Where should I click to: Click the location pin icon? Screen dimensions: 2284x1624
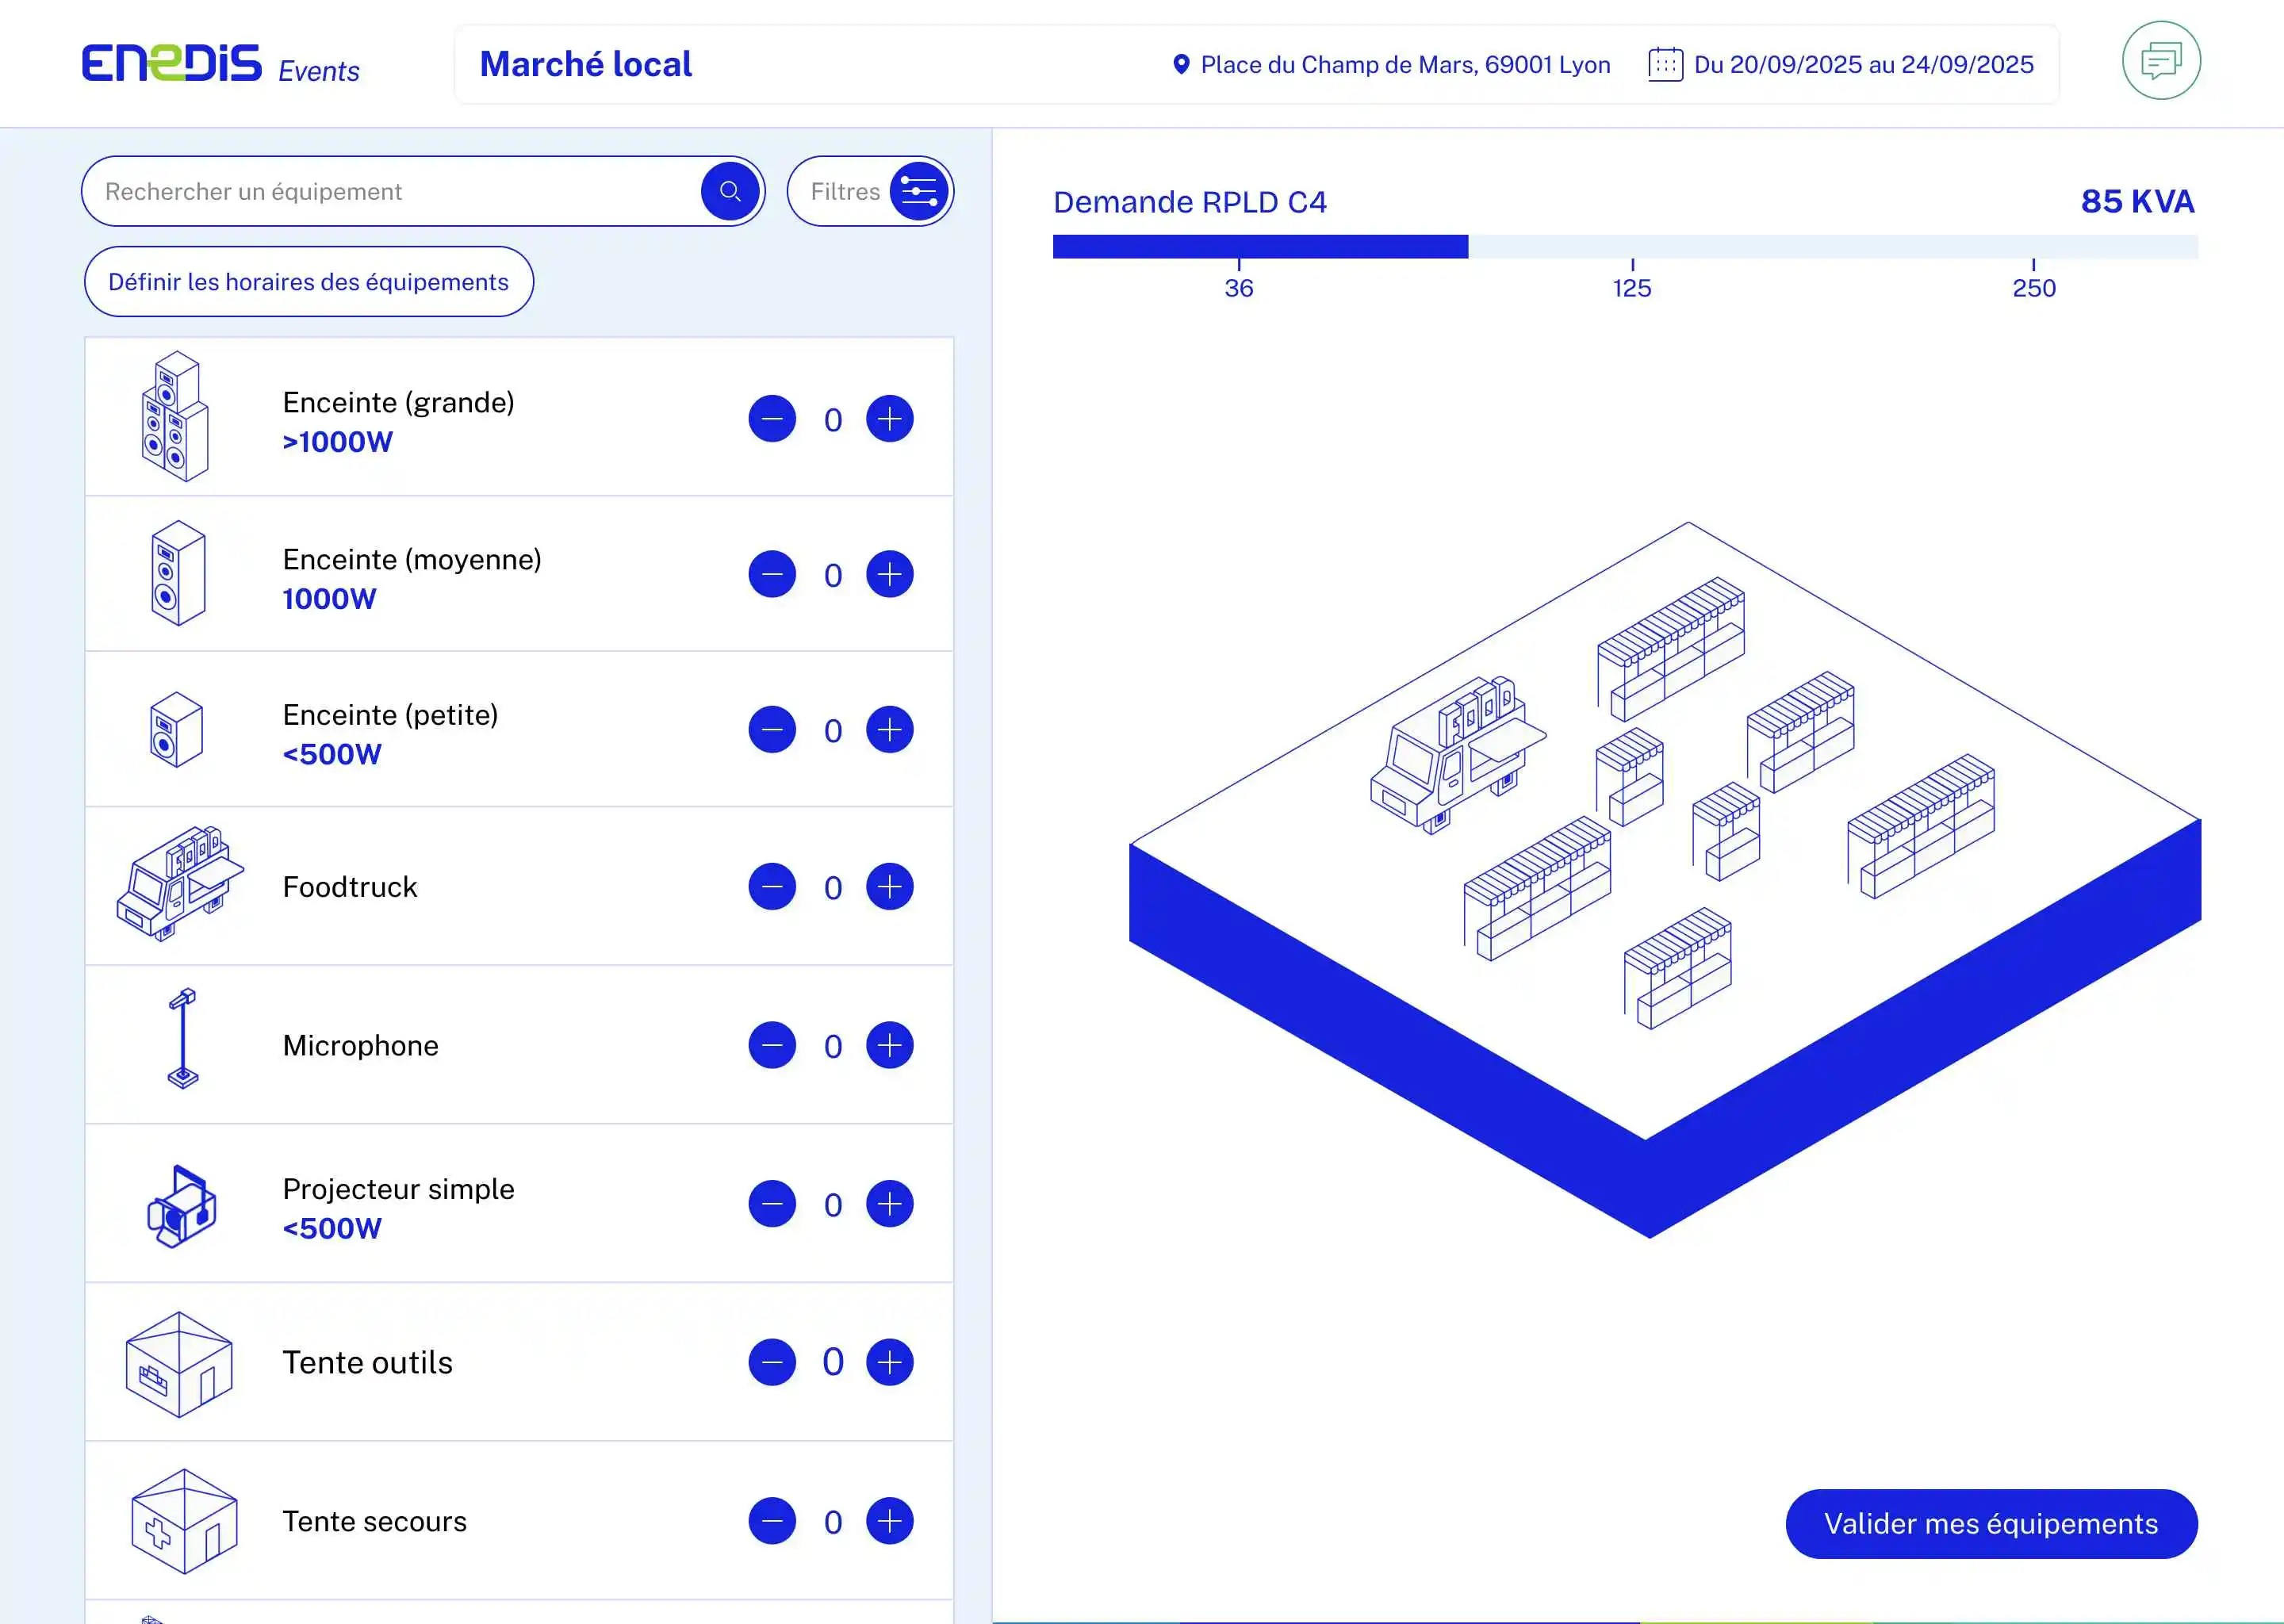tap(1181, 65)
